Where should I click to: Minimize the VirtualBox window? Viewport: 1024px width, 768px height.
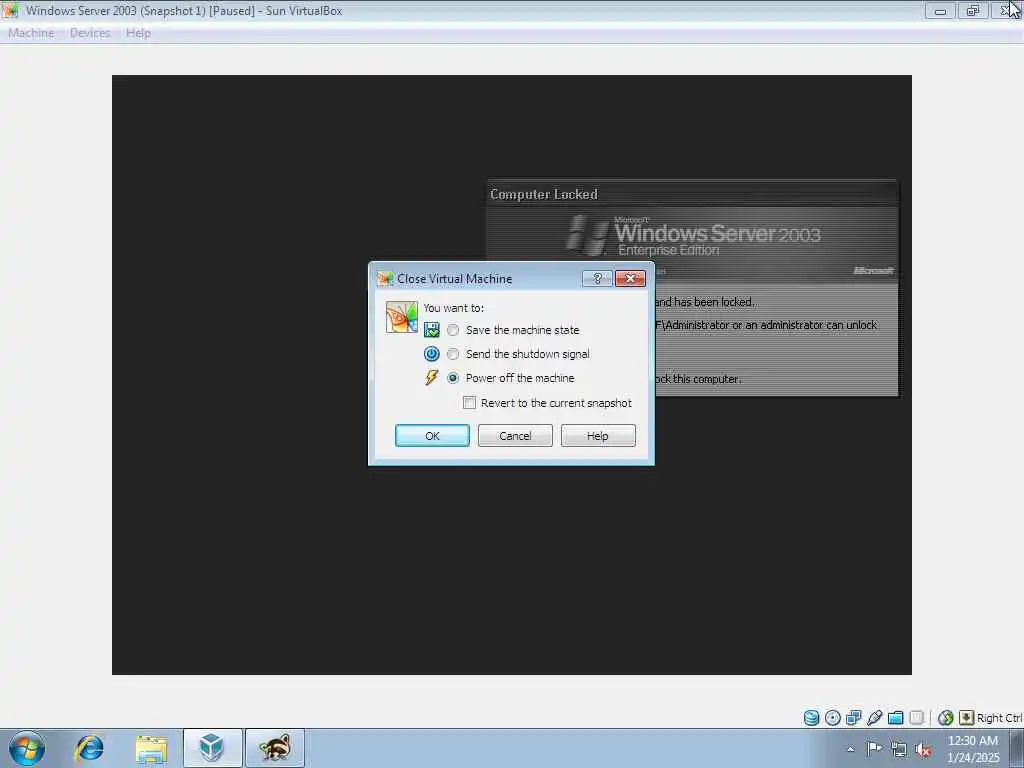940,10
